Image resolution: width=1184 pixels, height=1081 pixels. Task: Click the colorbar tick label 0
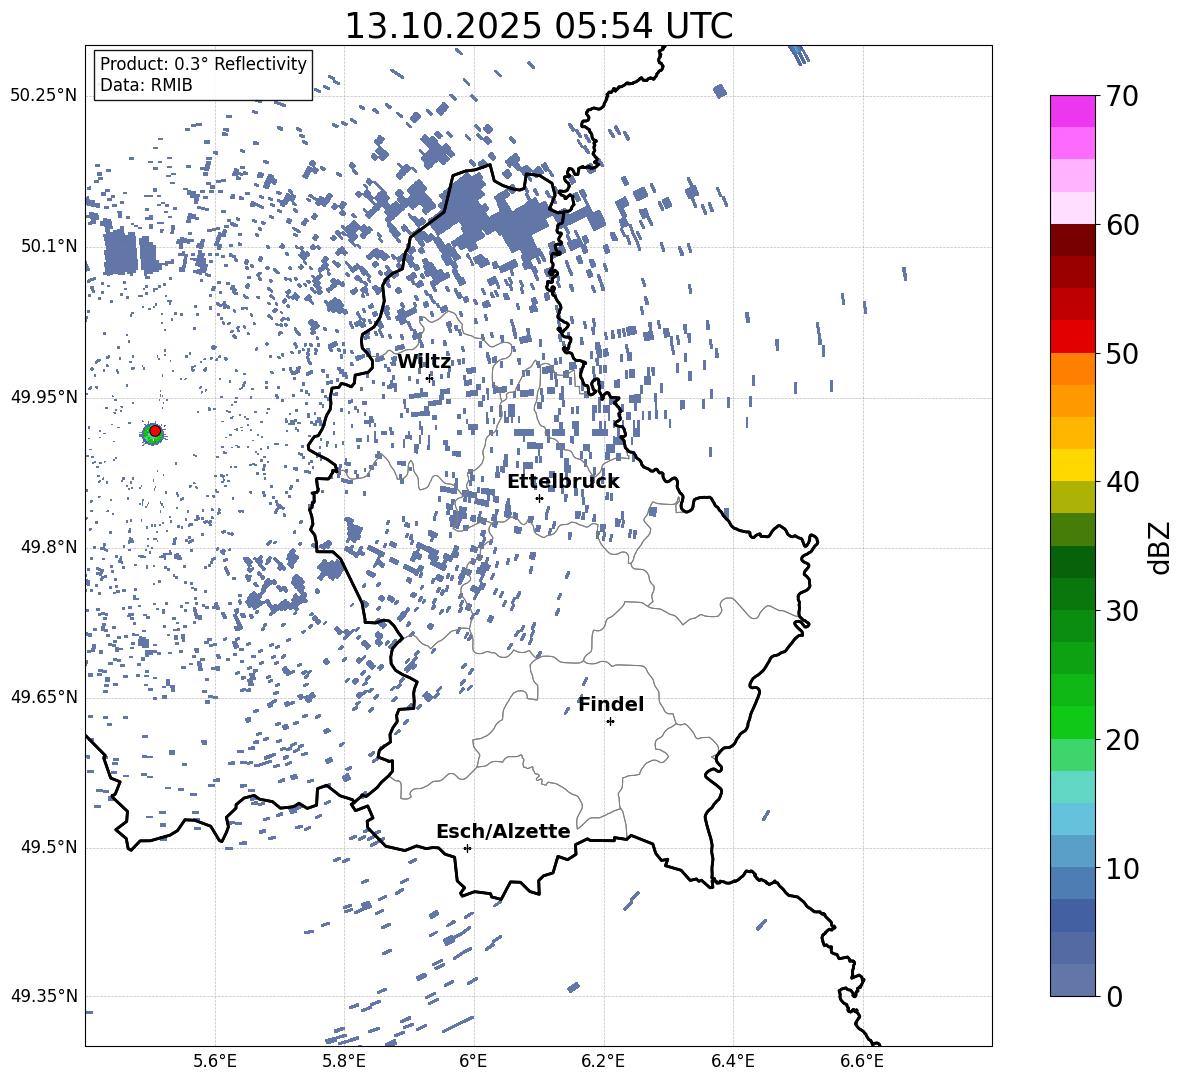coord(1115,996)
